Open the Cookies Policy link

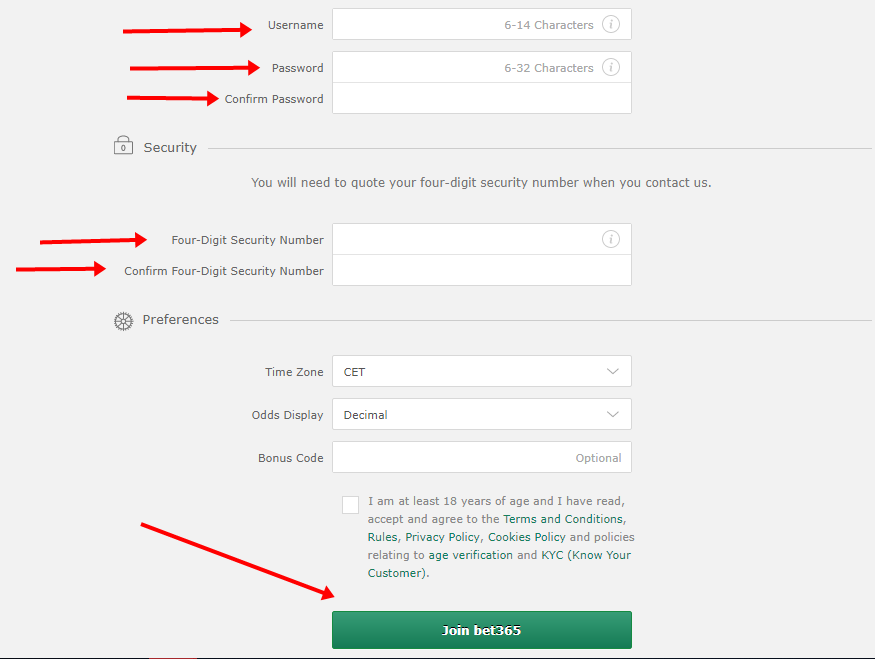coord(526,537)
